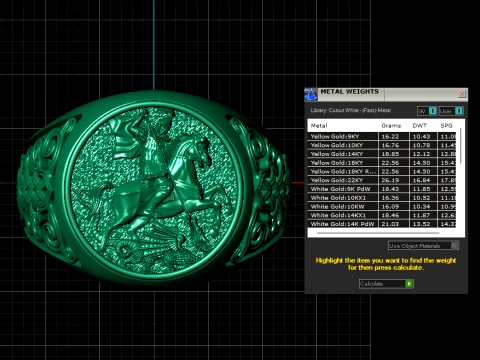480x360 pixels.
Task: Select the White Gold:9K PdW row
Action: tap(382, 189)
